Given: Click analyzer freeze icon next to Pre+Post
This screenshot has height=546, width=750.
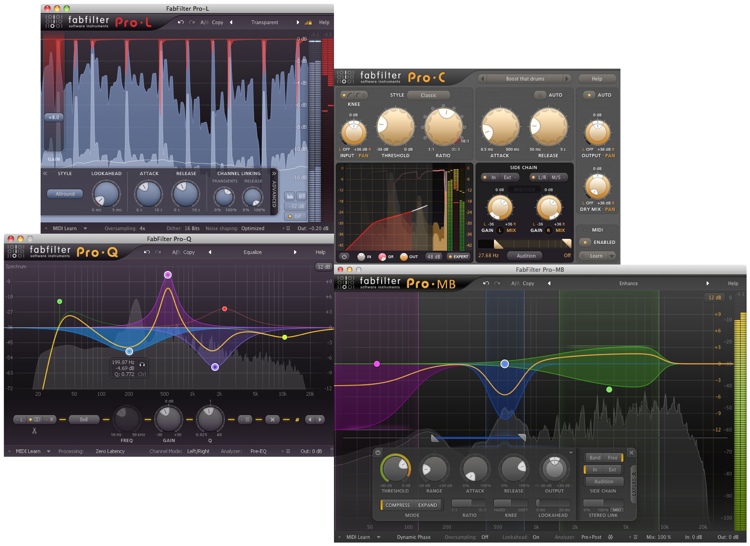Looking at the screenshot, I should click(x=610, y=537).
